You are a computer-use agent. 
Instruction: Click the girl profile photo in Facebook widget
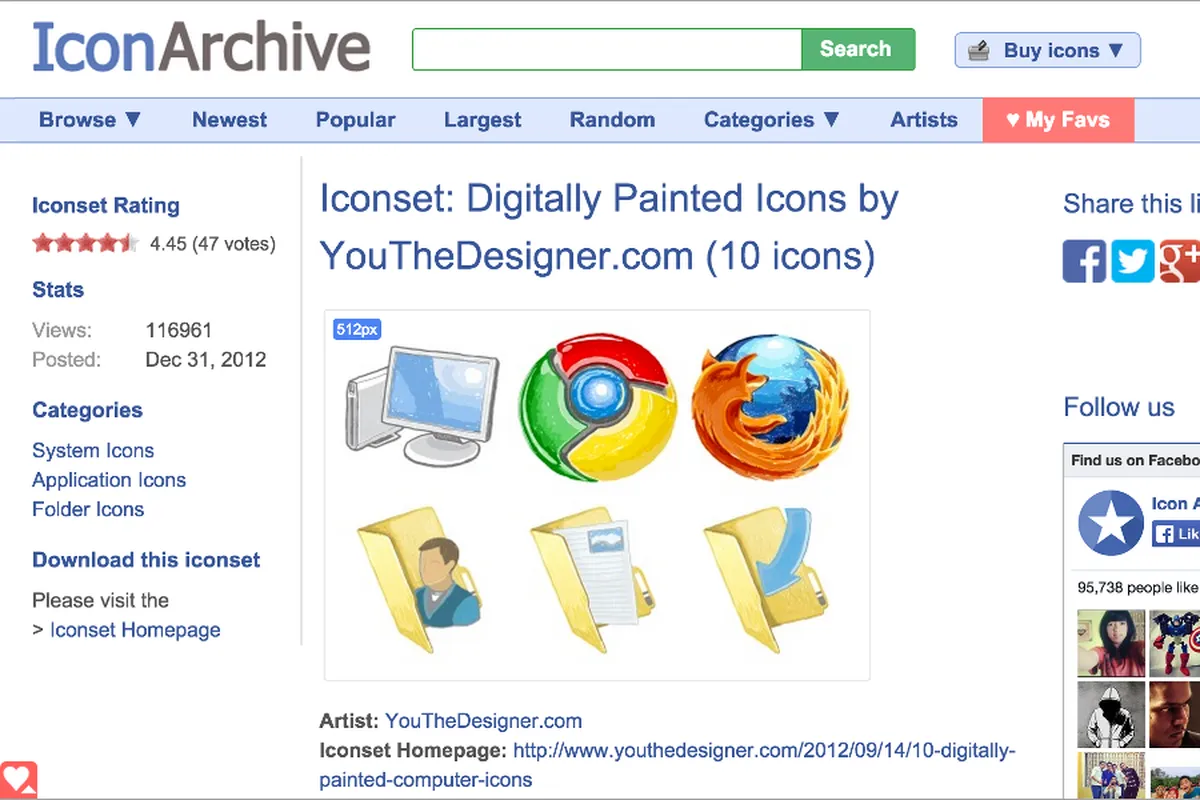pyautogui.click(x=1110, y=642)
